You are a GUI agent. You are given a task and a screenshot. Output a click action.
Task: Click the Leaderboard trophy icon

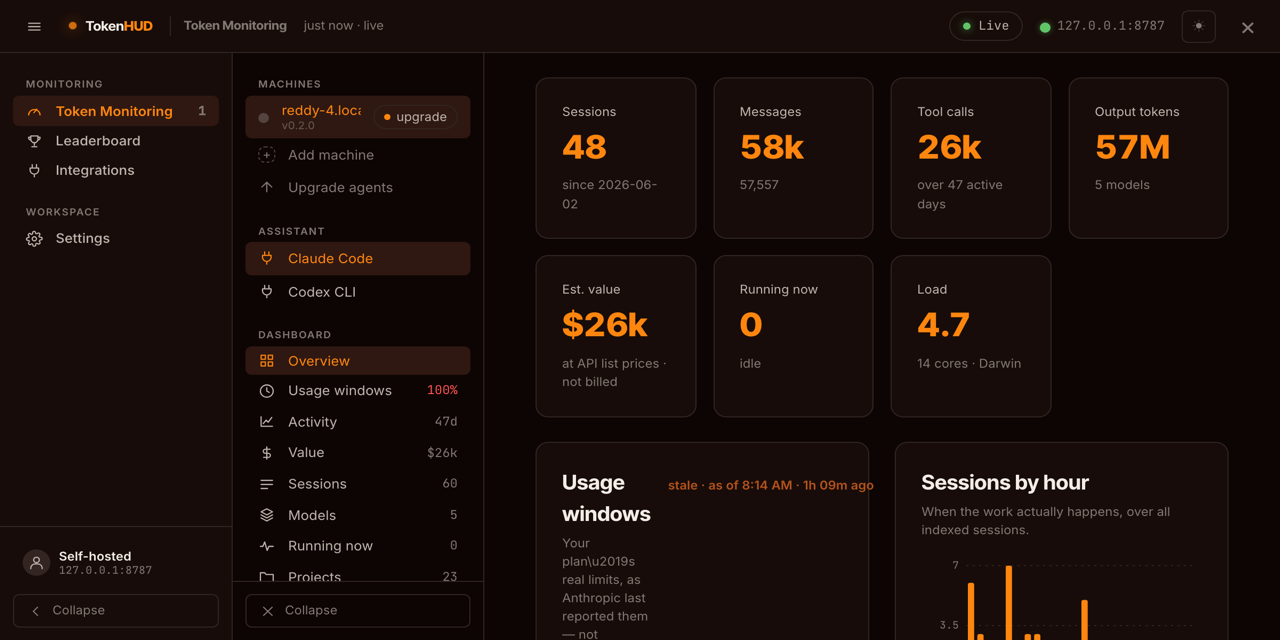tap(34, 141)
